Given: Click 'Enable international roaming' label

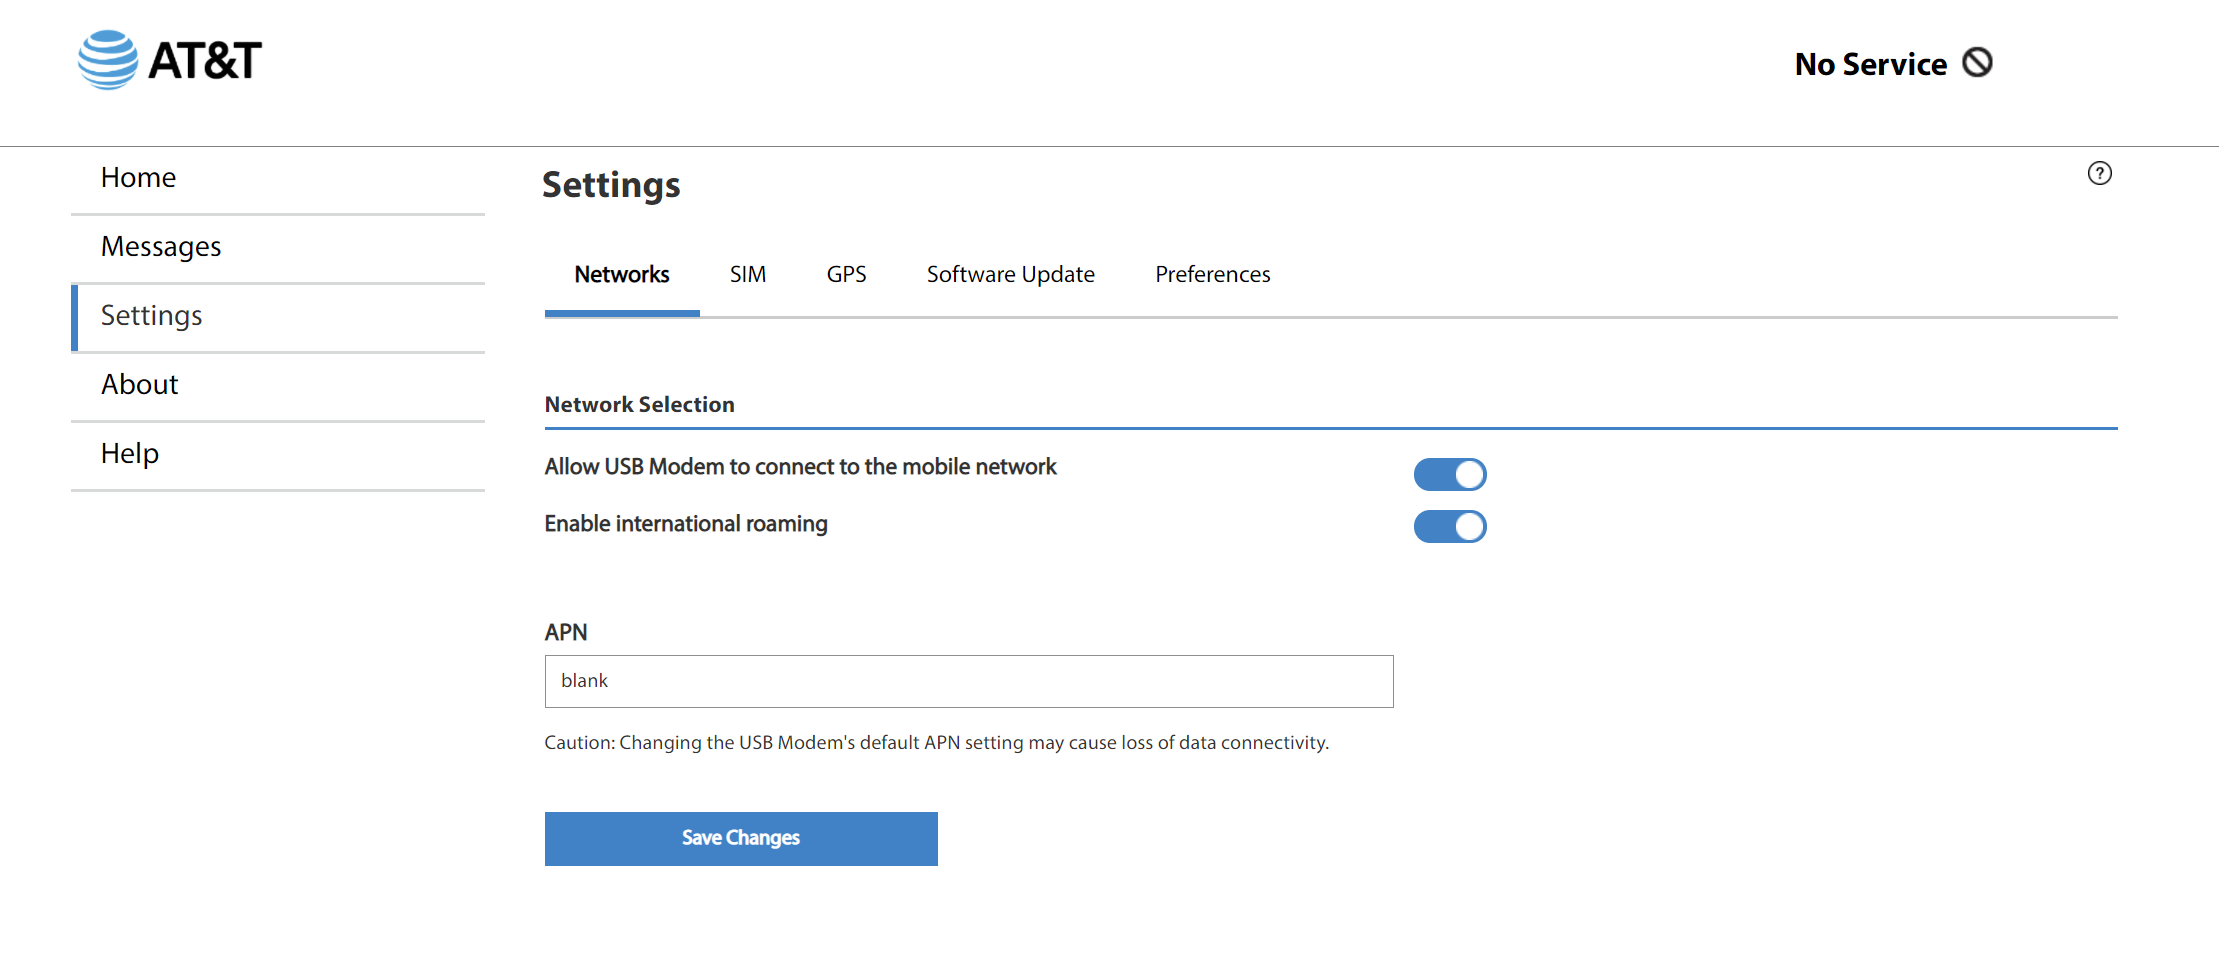Looking at the screenshot, I should (x=686, y=524).
